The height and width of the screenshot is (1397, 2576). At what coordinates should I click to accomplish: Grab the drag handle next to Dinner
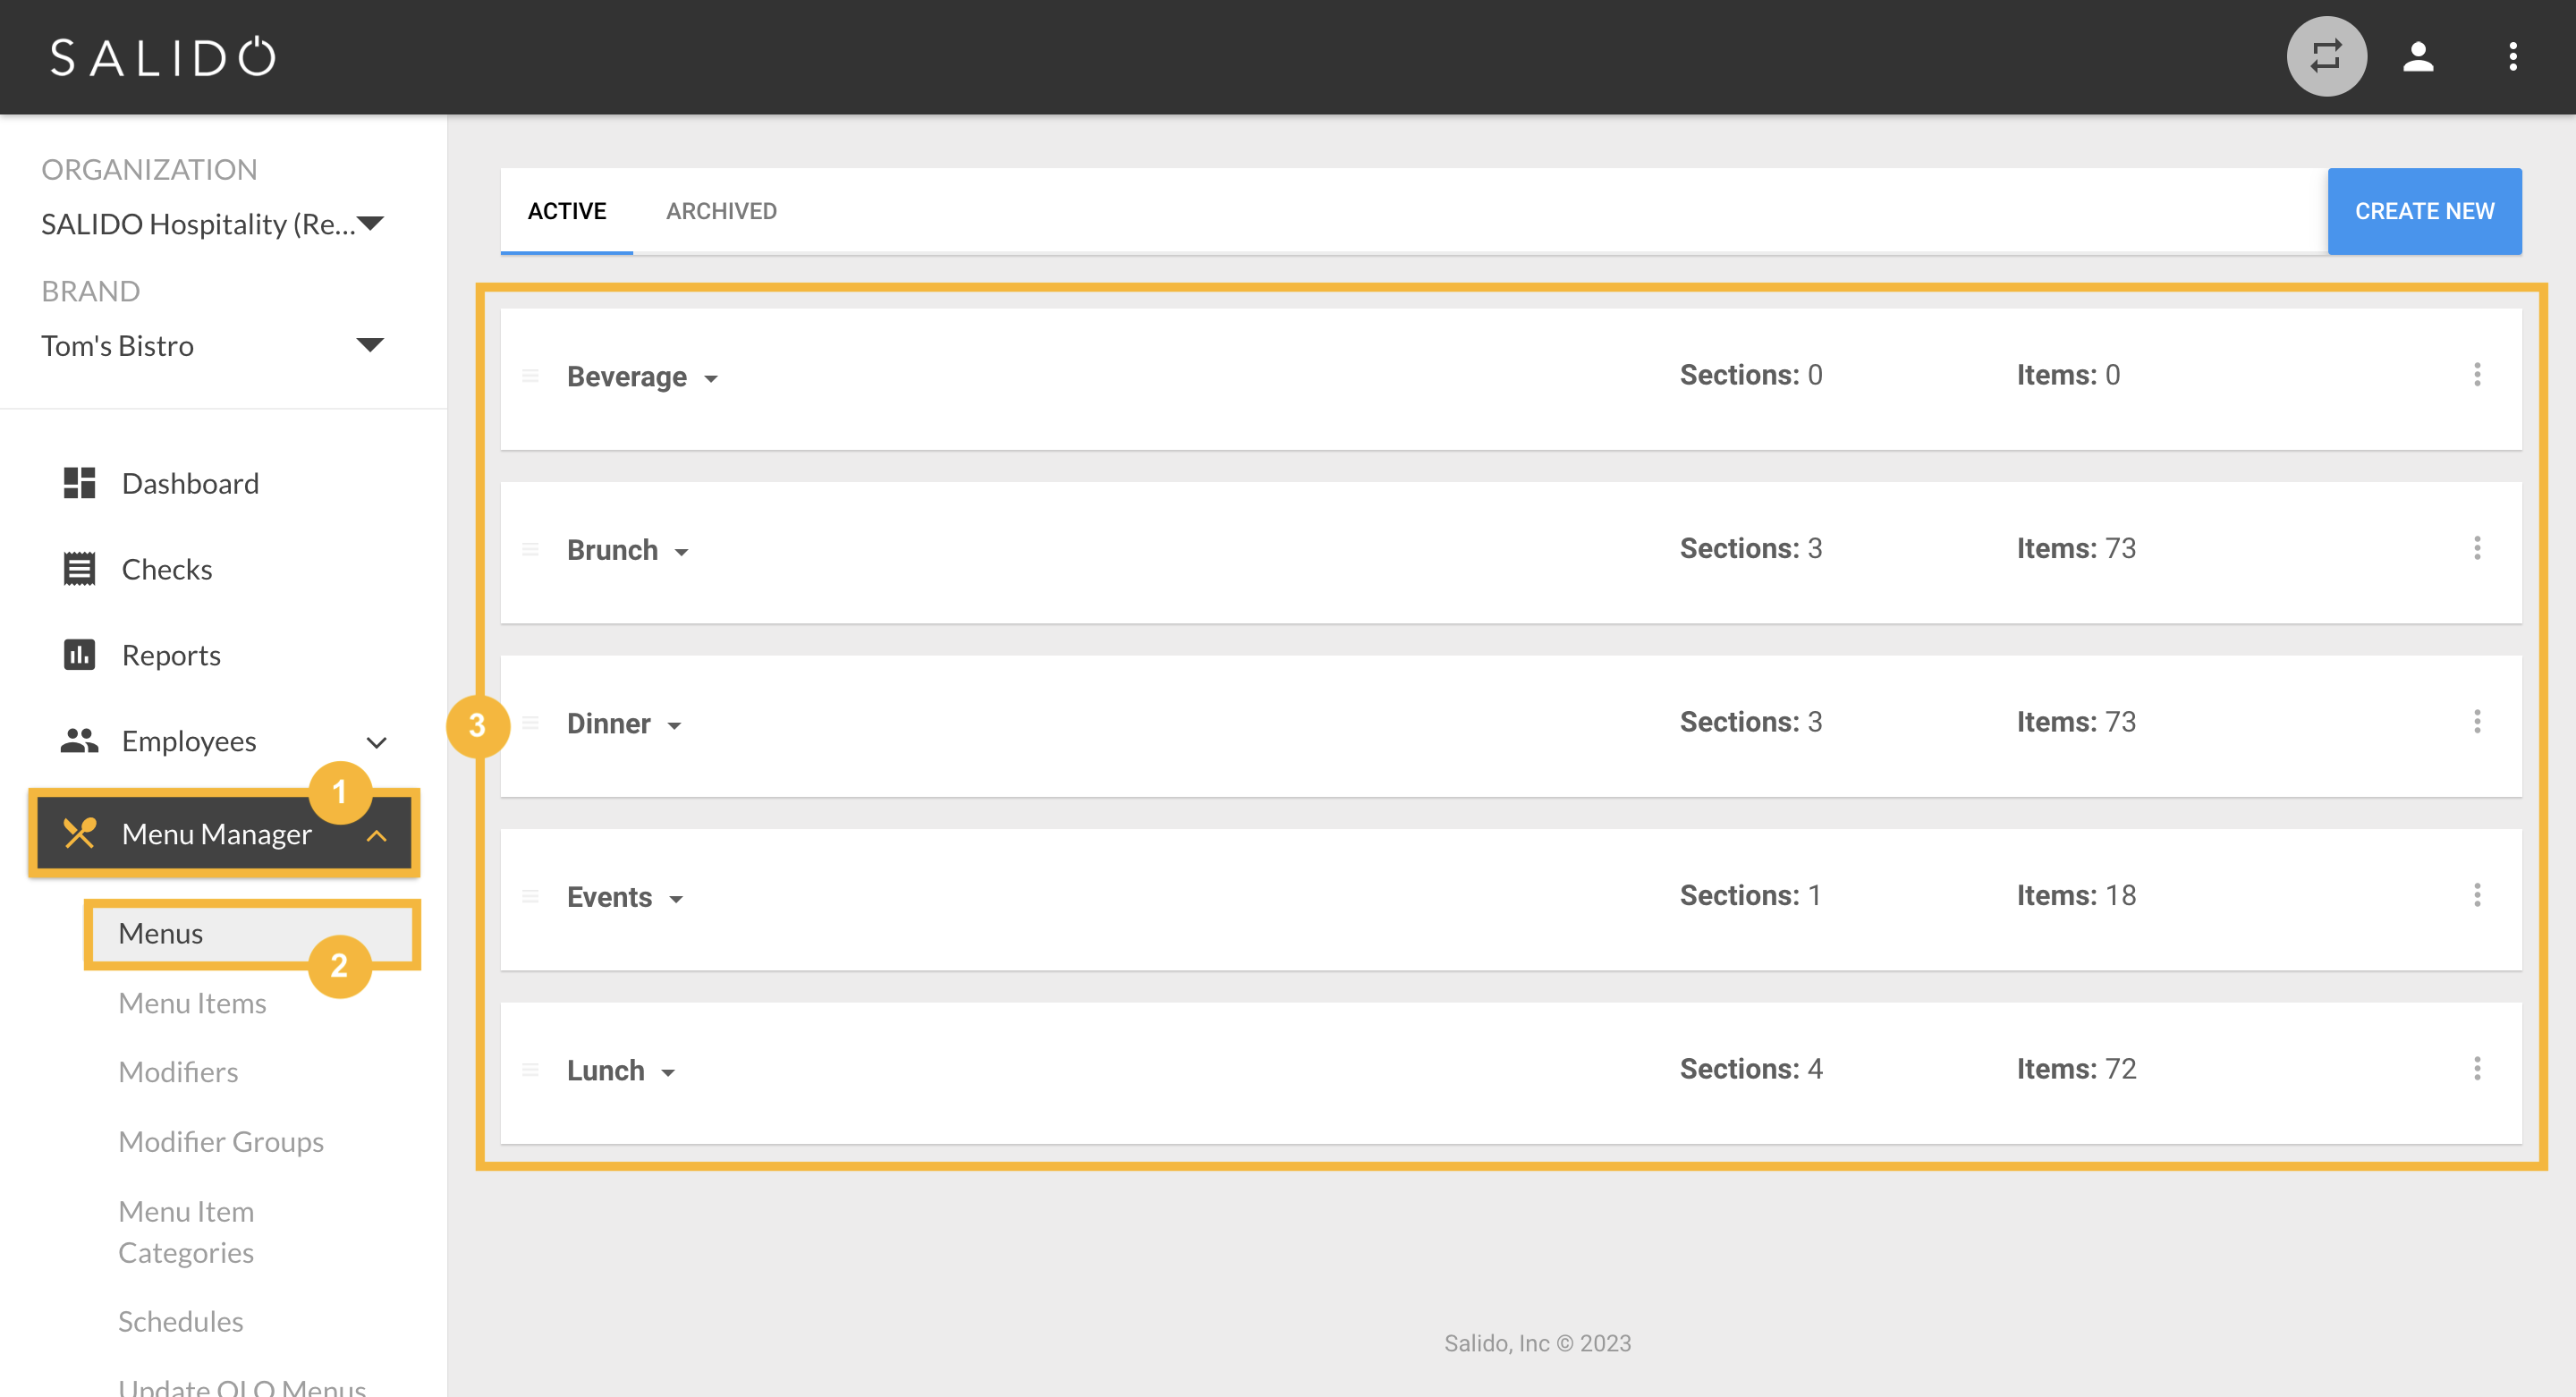click(531, 722)
